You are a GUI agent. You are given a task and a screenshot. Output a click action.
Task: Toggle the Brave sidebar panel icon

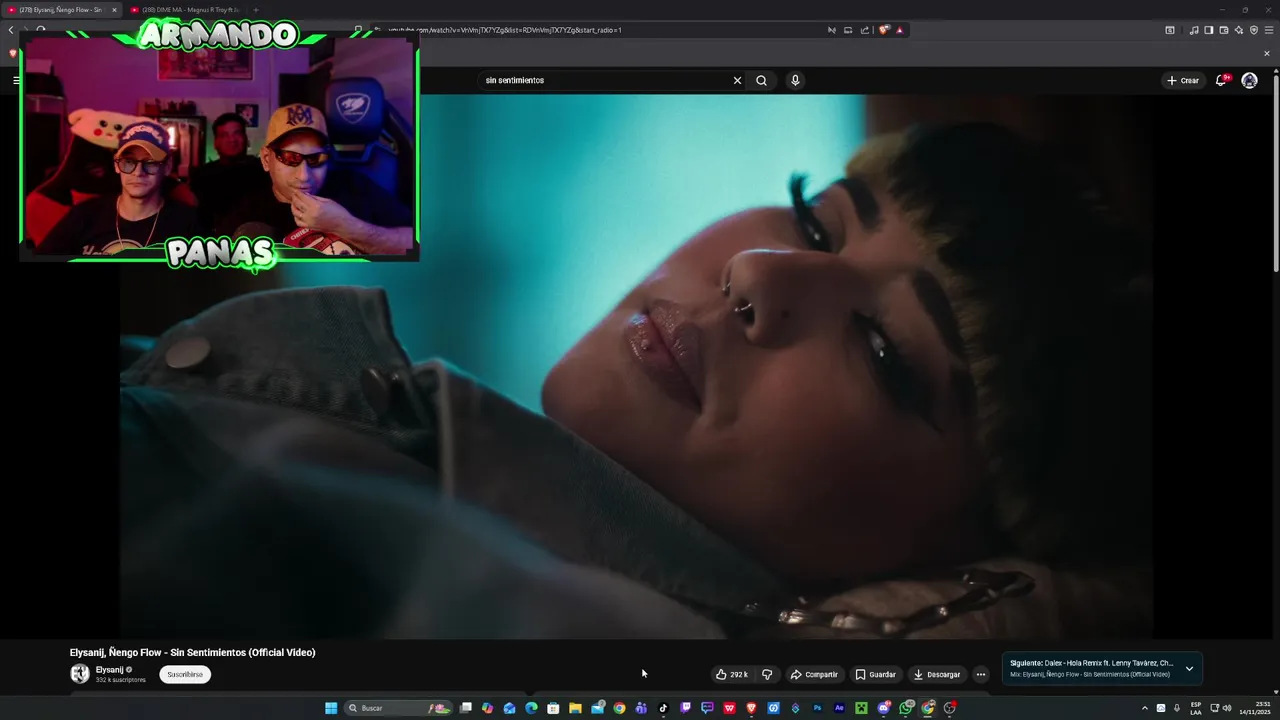[x=1208, y=30]
